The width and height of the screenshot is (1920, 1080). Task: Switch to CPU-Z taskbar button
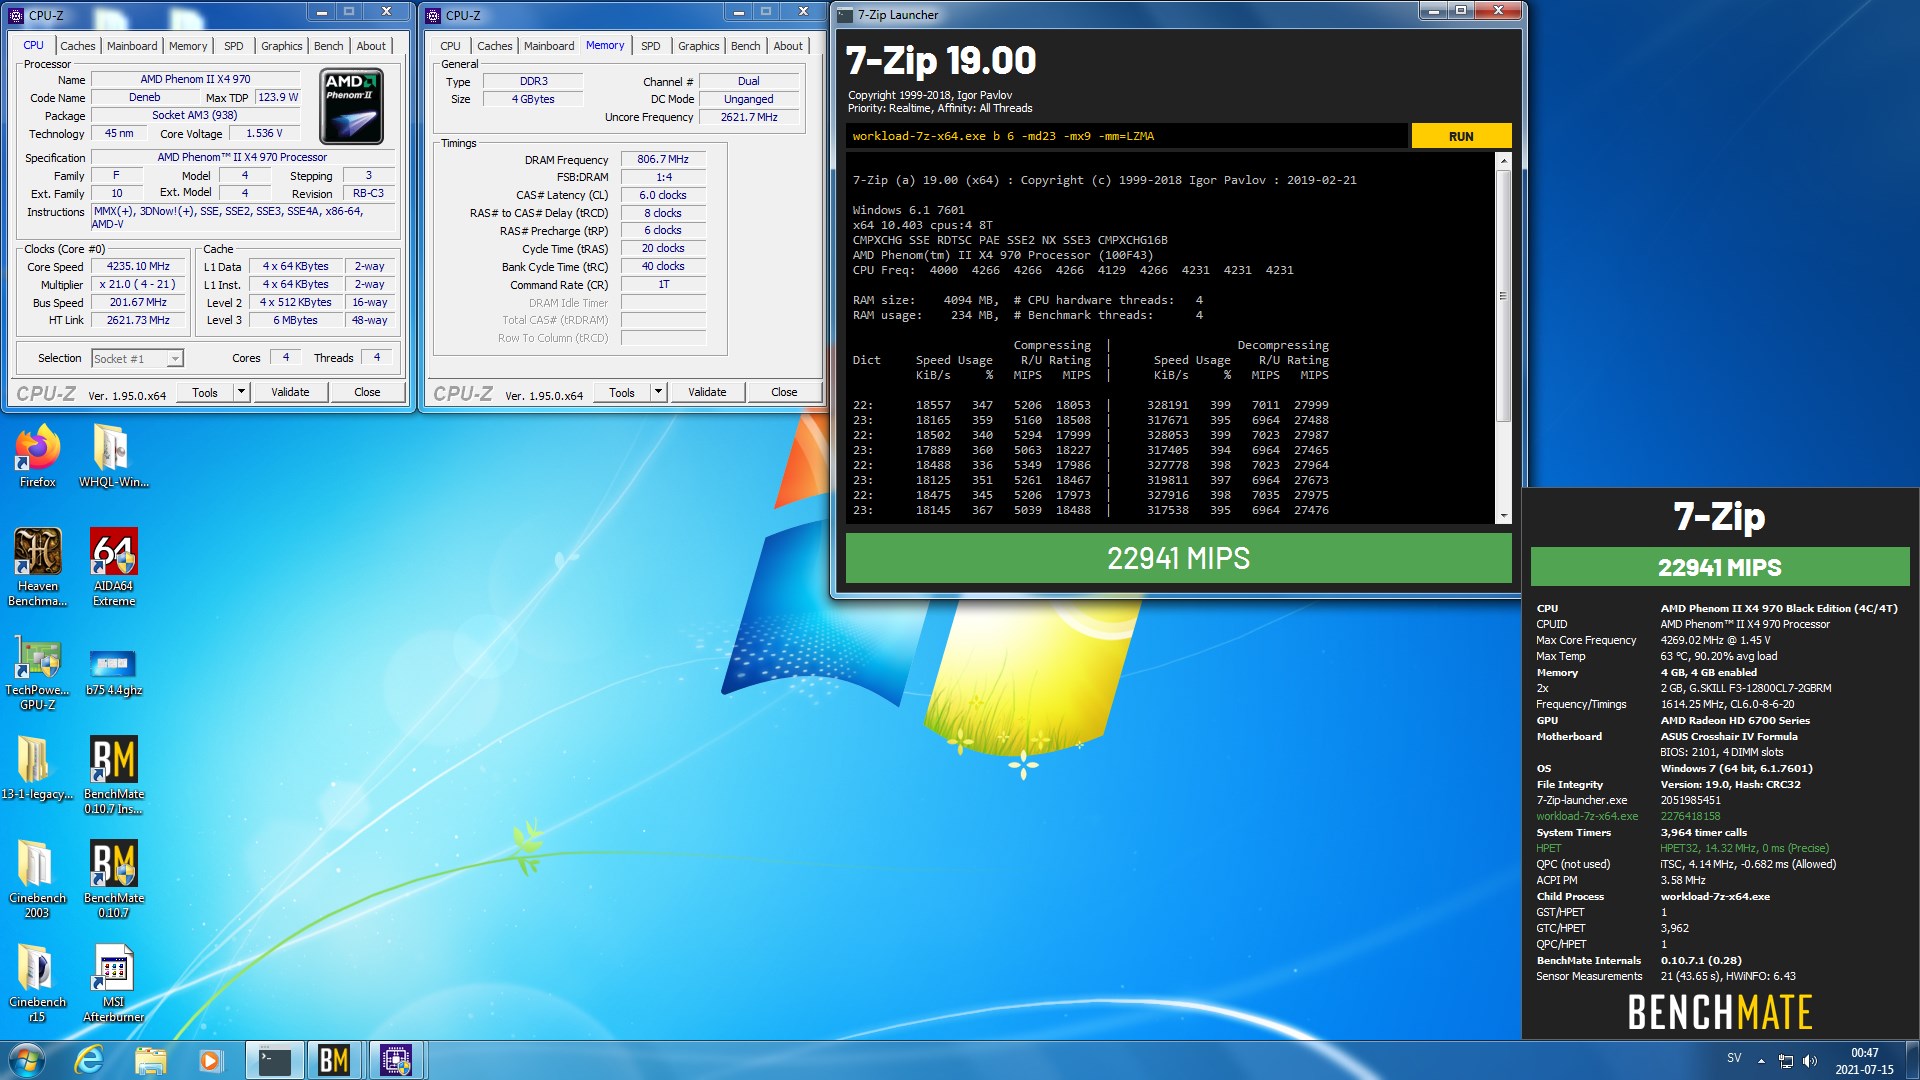tap(396, 1060)
